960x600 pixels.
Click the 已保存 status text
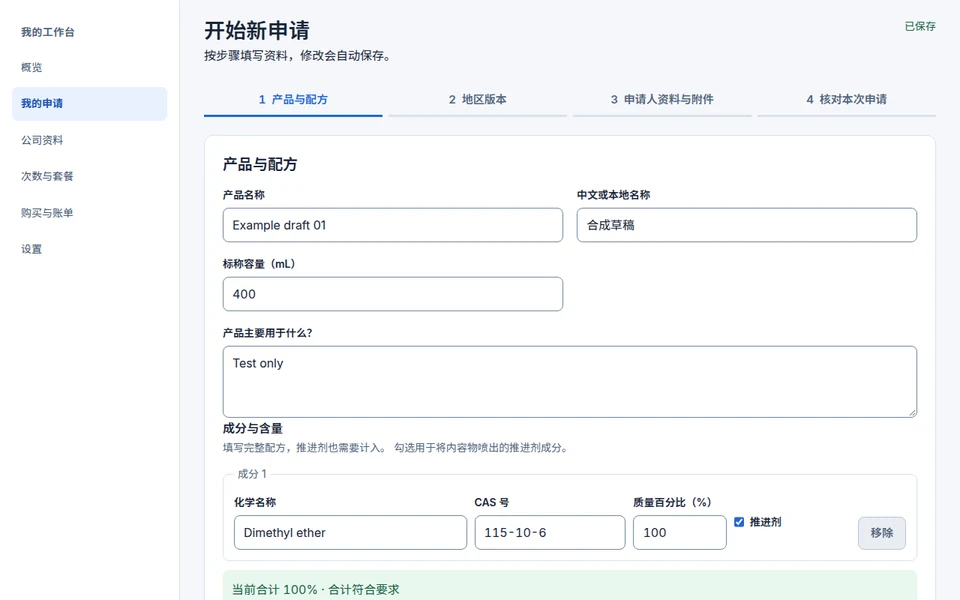tap(920, 26)
